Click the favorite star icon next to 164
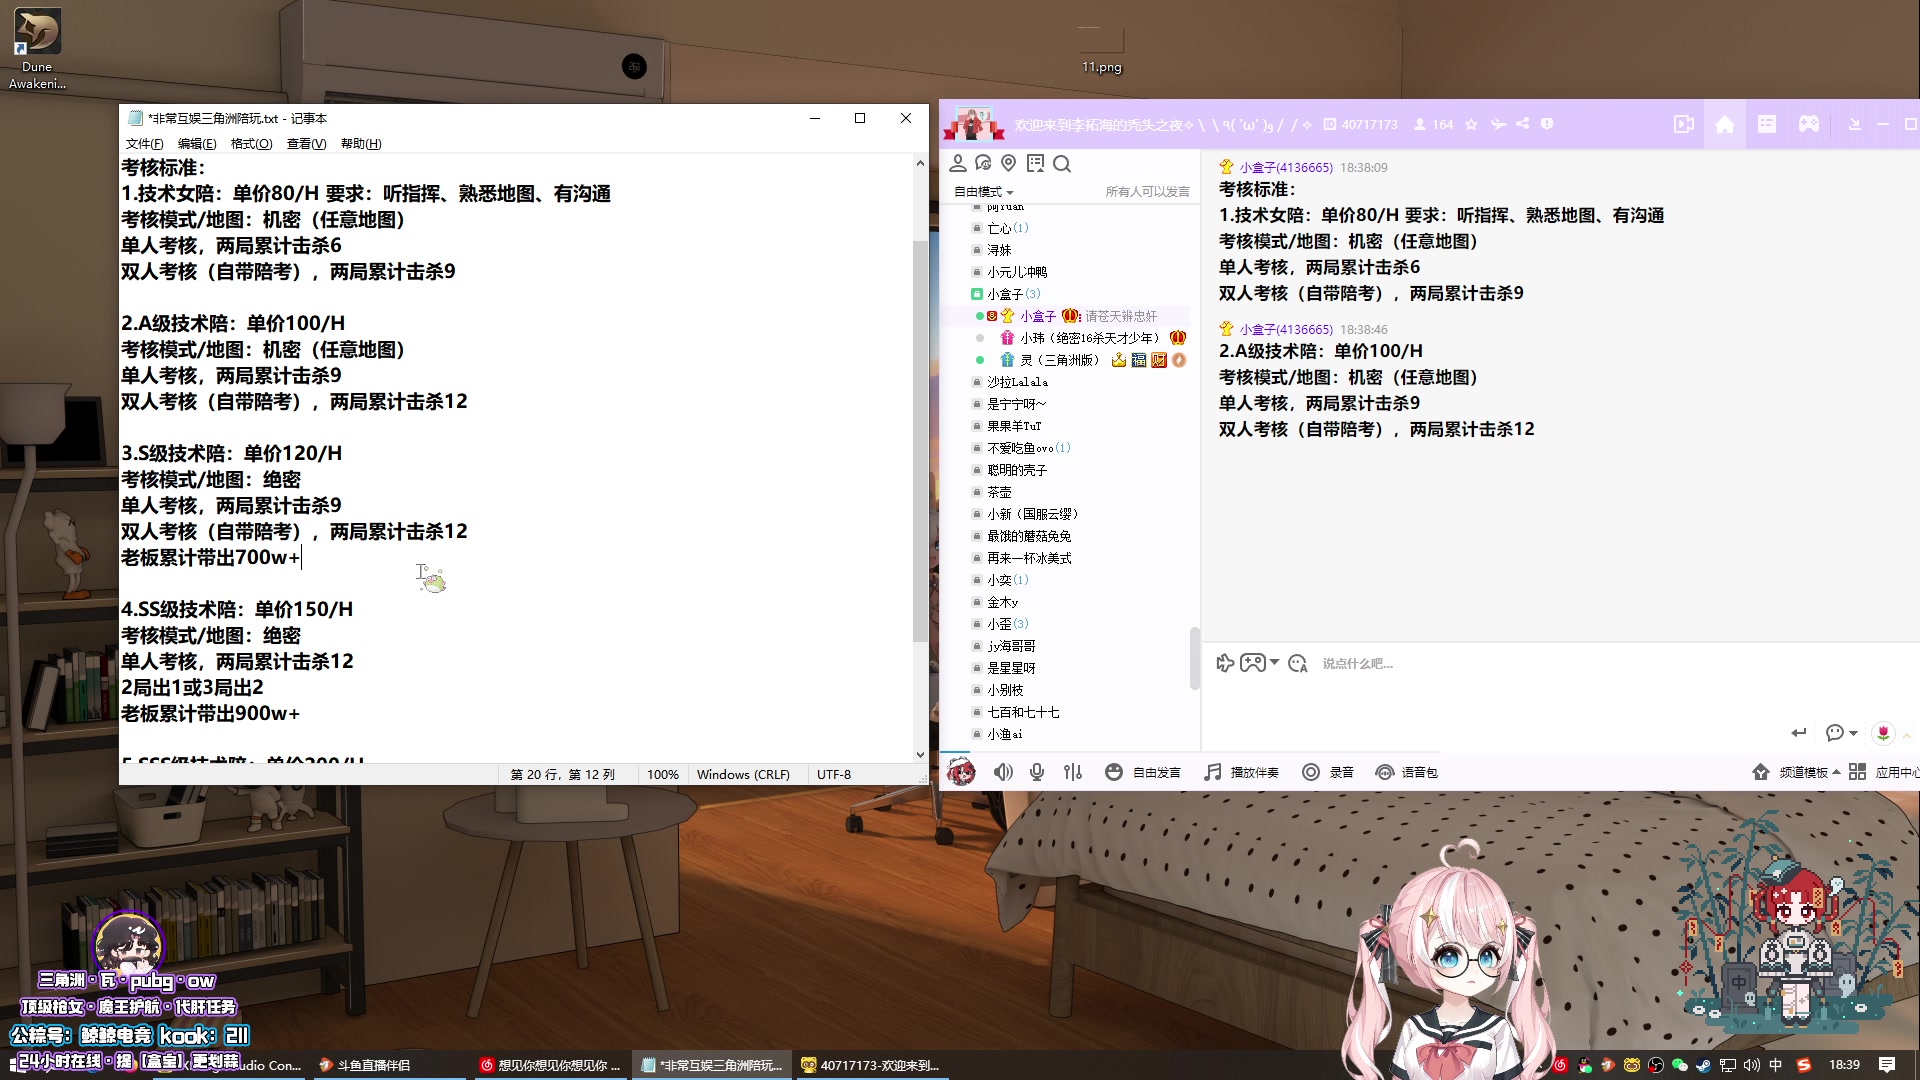The image size is (1920, 1080). click(x=1471, y=125)
